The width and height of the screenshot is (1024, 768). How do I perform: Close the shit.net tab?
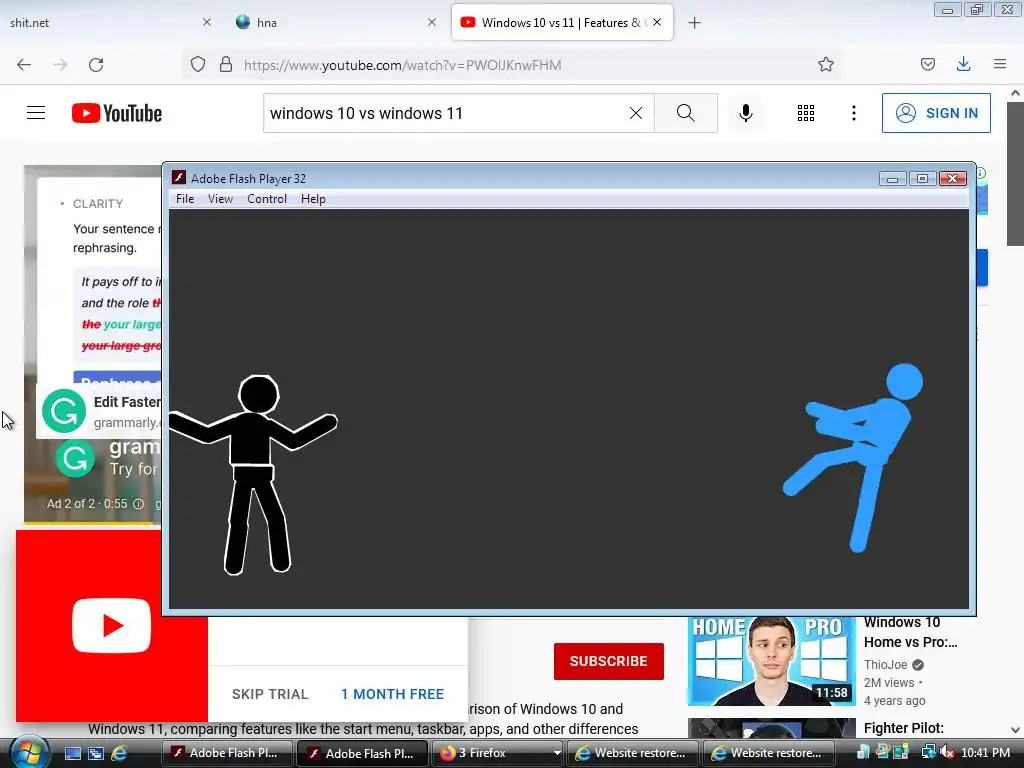pyautogui.click(x=207, y=22)
